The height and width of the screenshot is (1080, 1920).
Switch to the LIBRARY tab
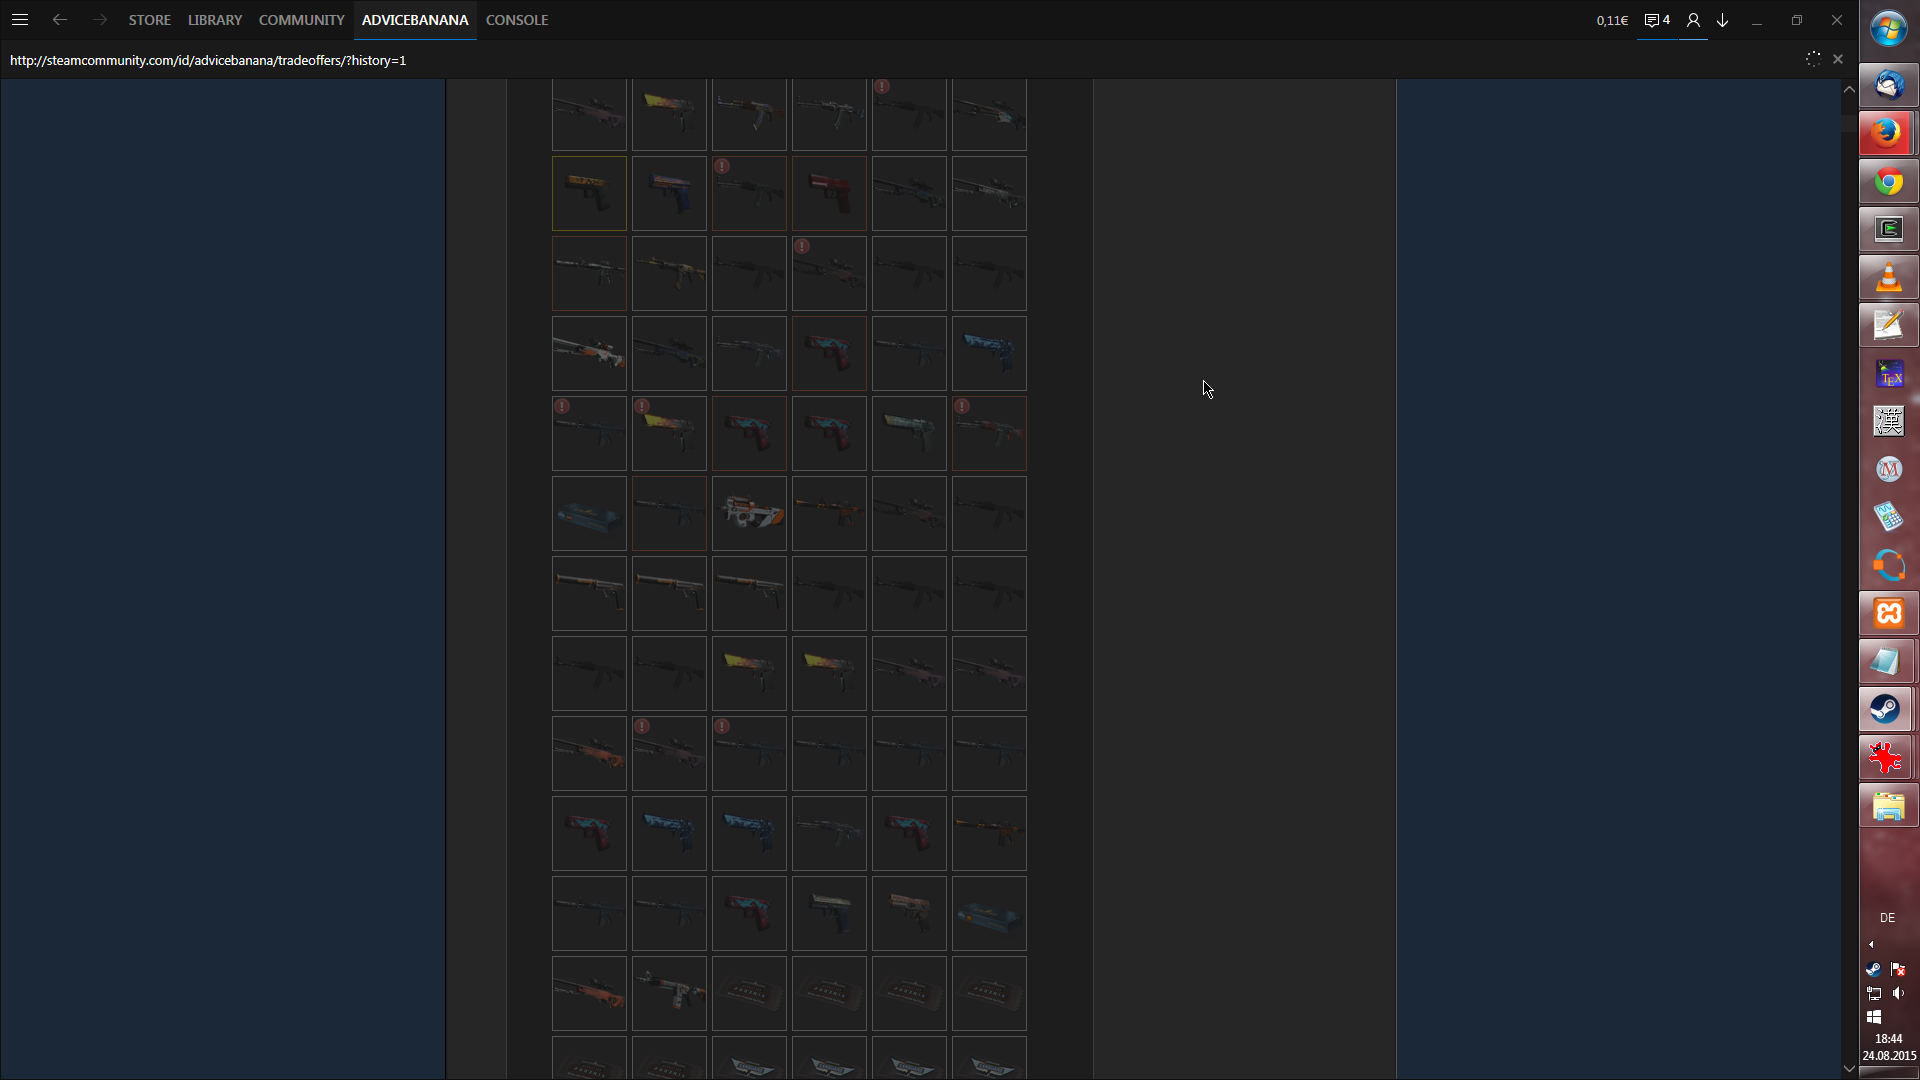[x=215, y=20]
